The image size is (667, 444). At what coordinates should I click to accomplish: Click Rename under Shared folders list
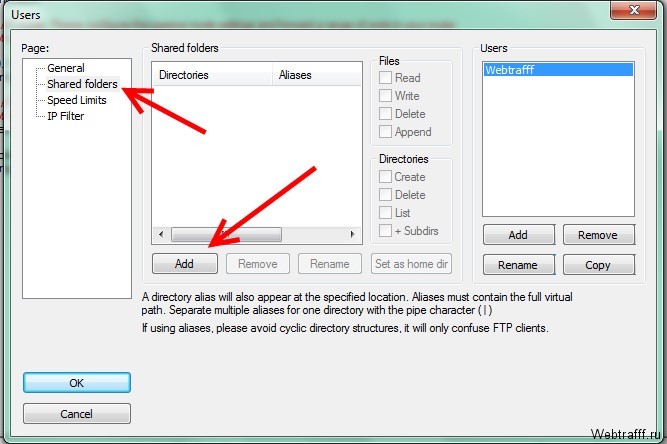[x=330, y=264]
